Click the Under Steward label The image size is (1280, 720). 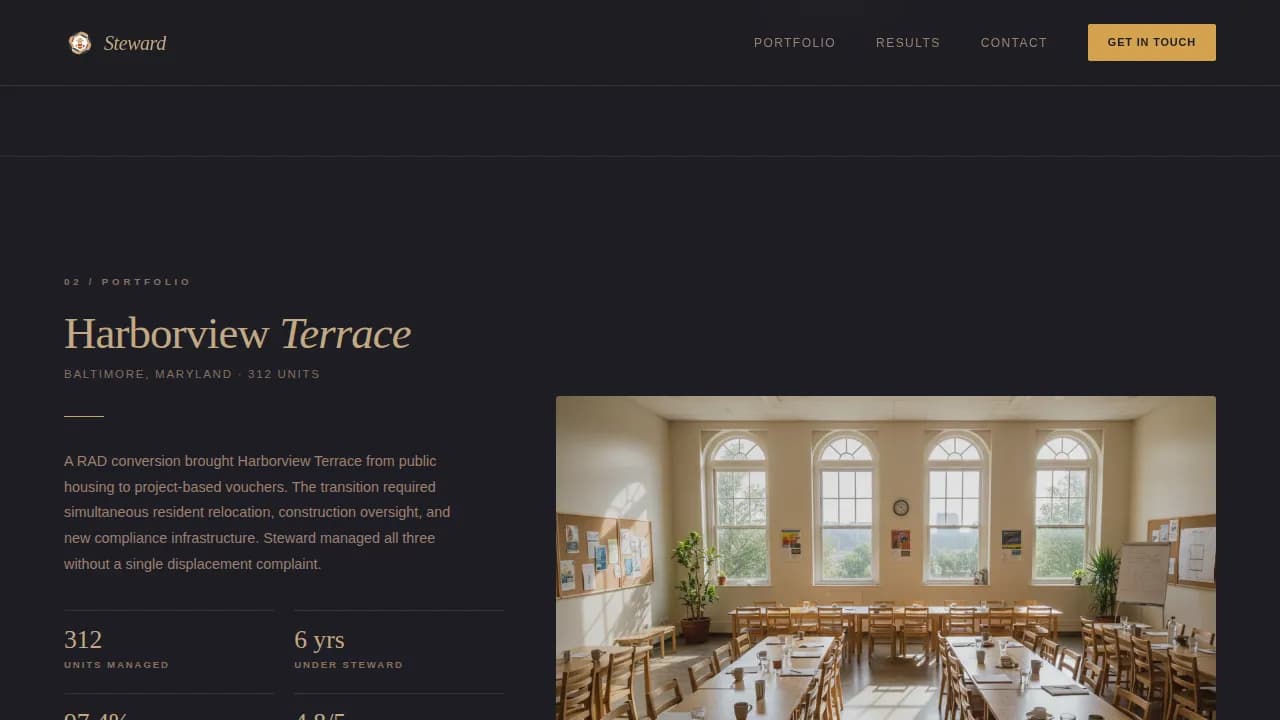(349, 665)
